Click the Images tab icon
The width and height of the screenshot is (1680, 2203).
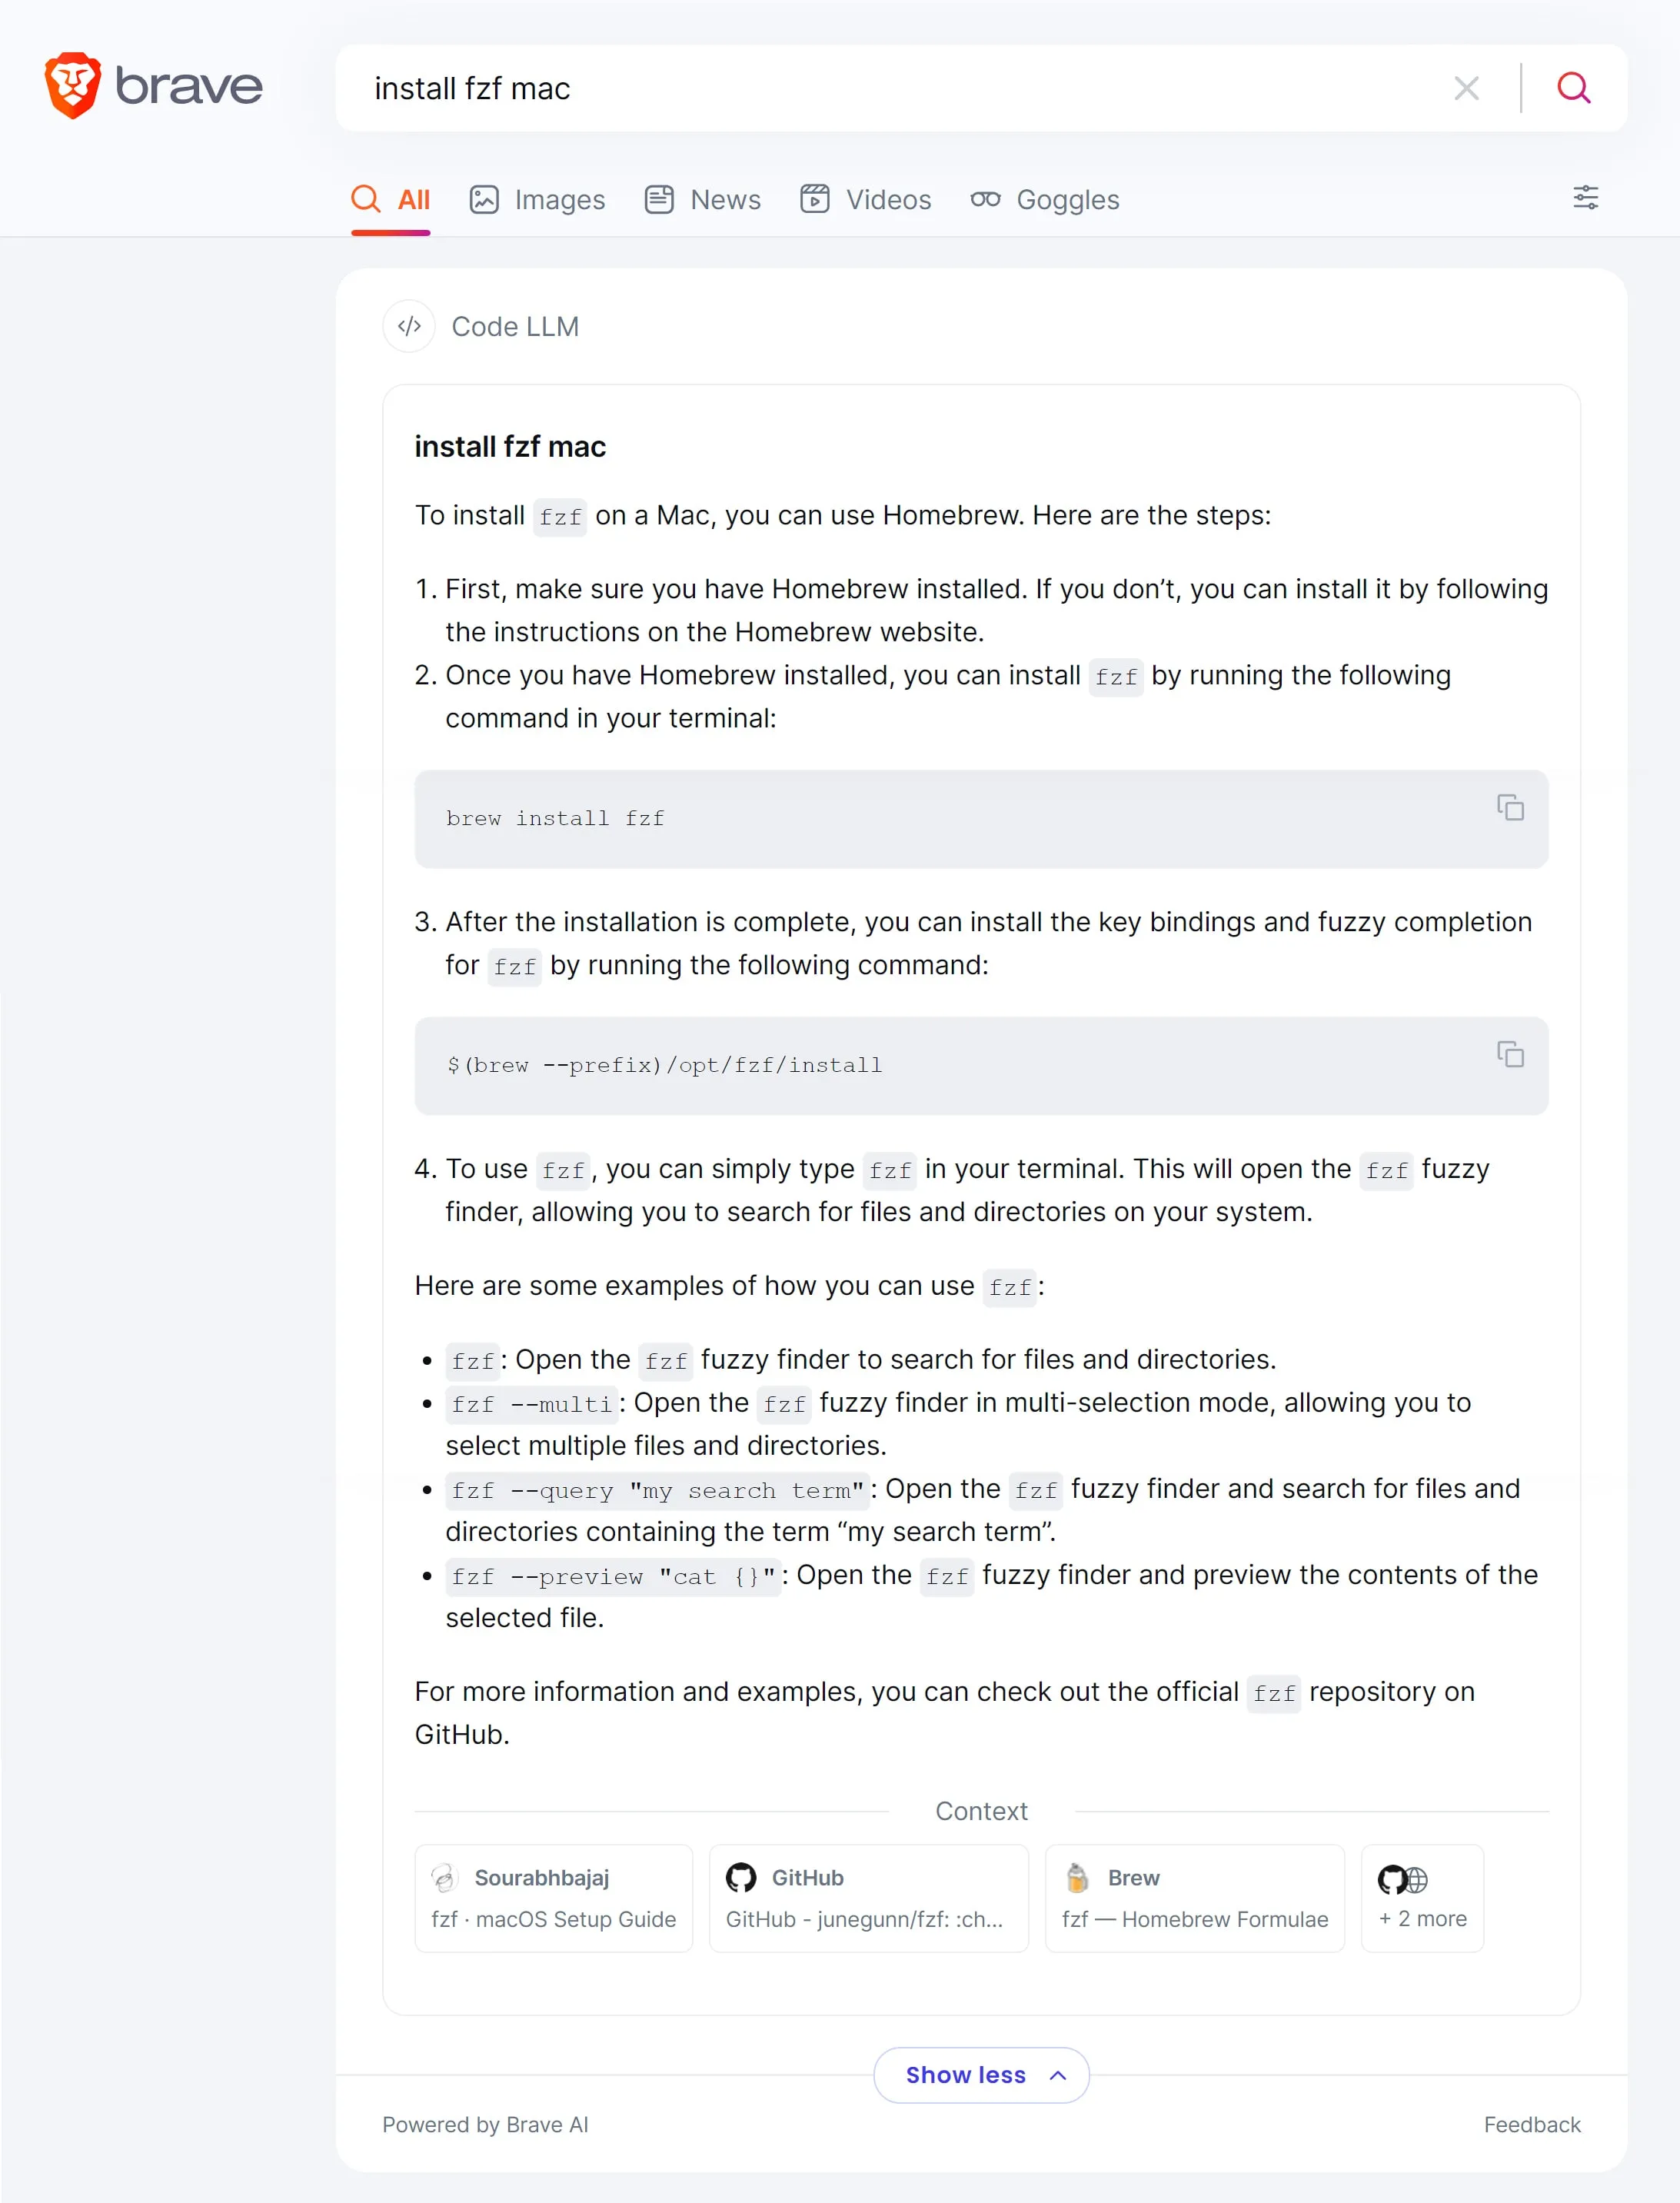tap(484, 199)
